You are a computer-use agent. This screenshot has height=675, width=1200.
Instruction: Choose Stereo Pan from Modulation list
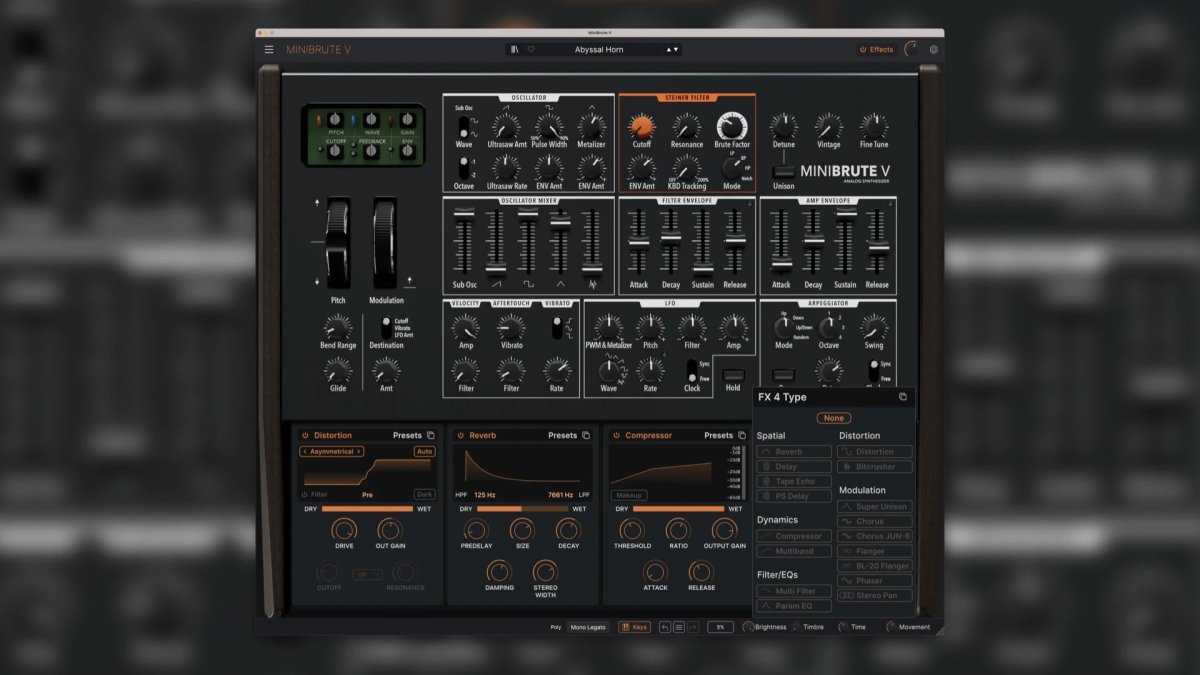tap(875, 595)
